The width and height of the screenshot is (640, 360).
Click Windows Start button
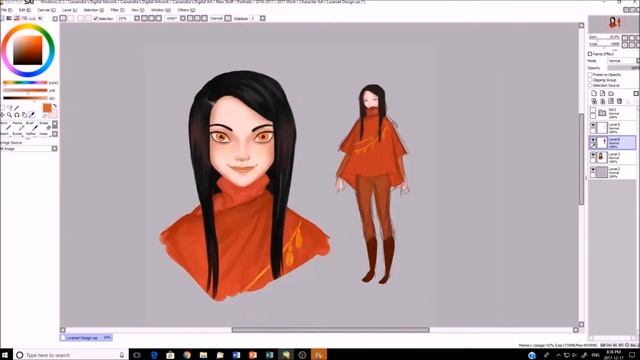tap(5, 355)
